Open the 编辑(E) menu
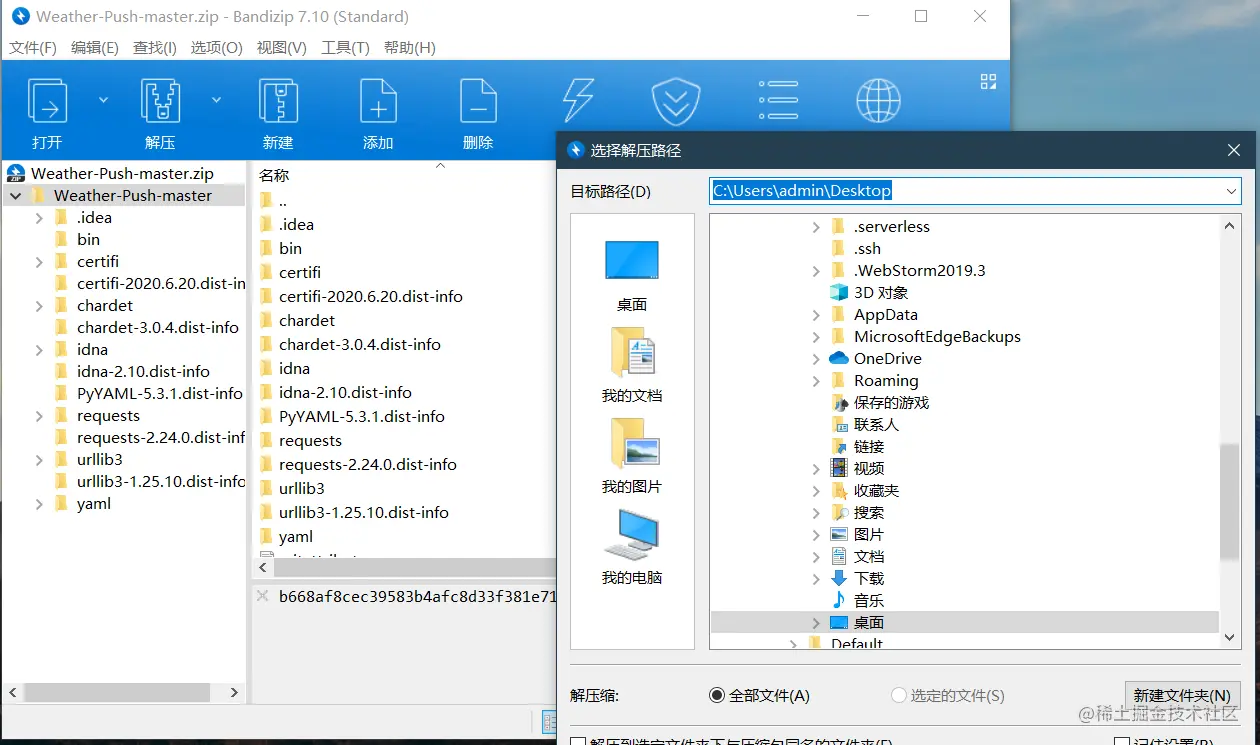 coord(94,48)
